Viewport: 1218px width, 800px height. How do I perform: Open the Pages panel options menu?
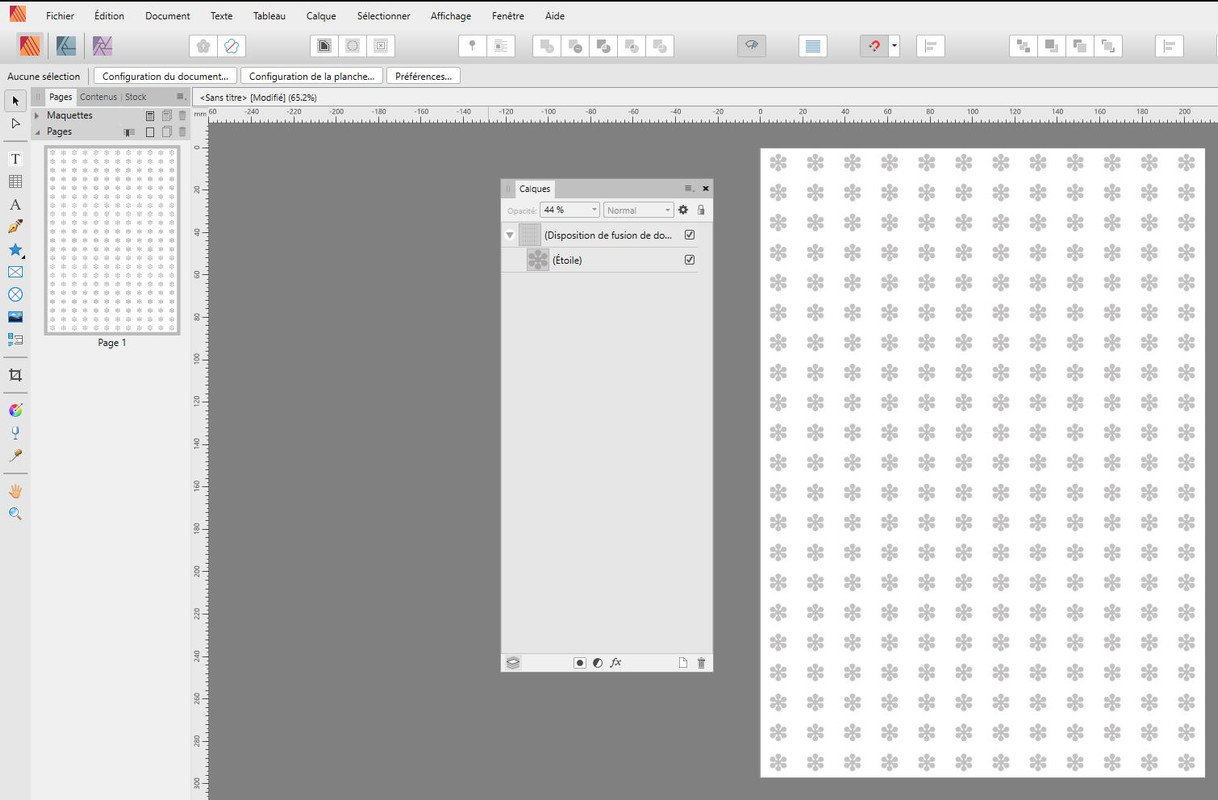tap(180, 97)
